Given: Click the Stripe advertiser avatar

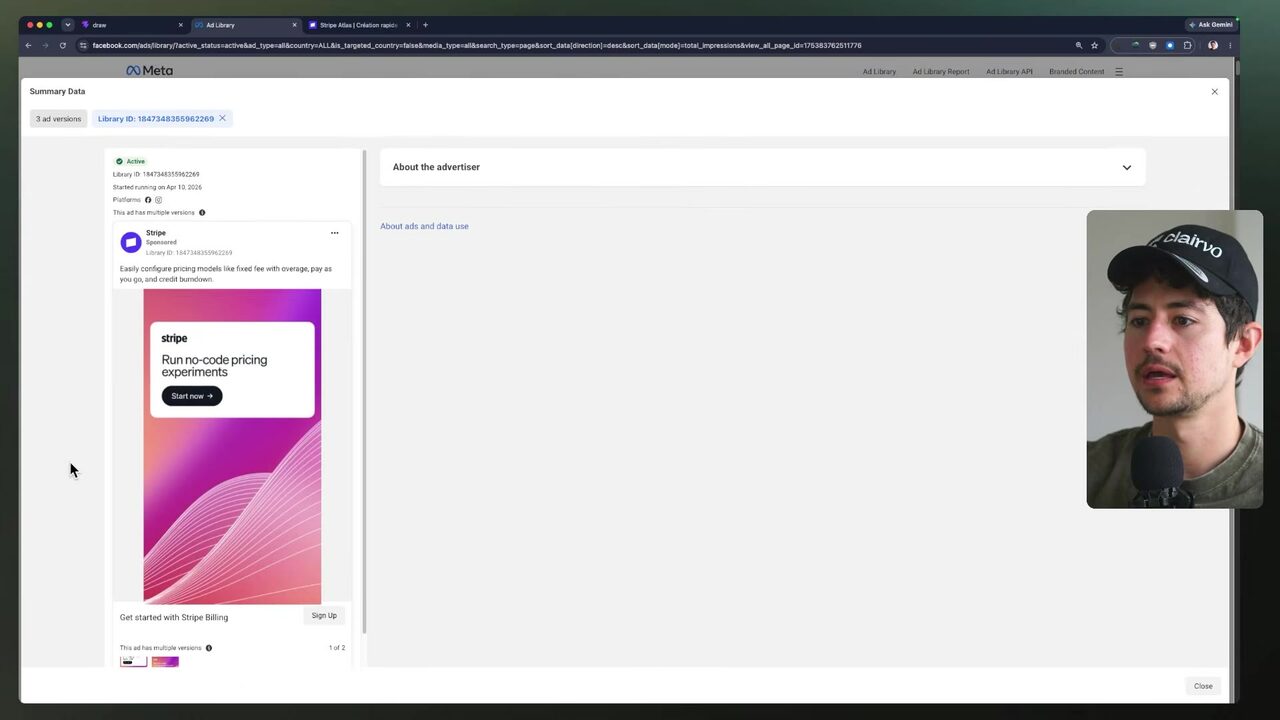Looking at the screenshot, I should point(131,242).
